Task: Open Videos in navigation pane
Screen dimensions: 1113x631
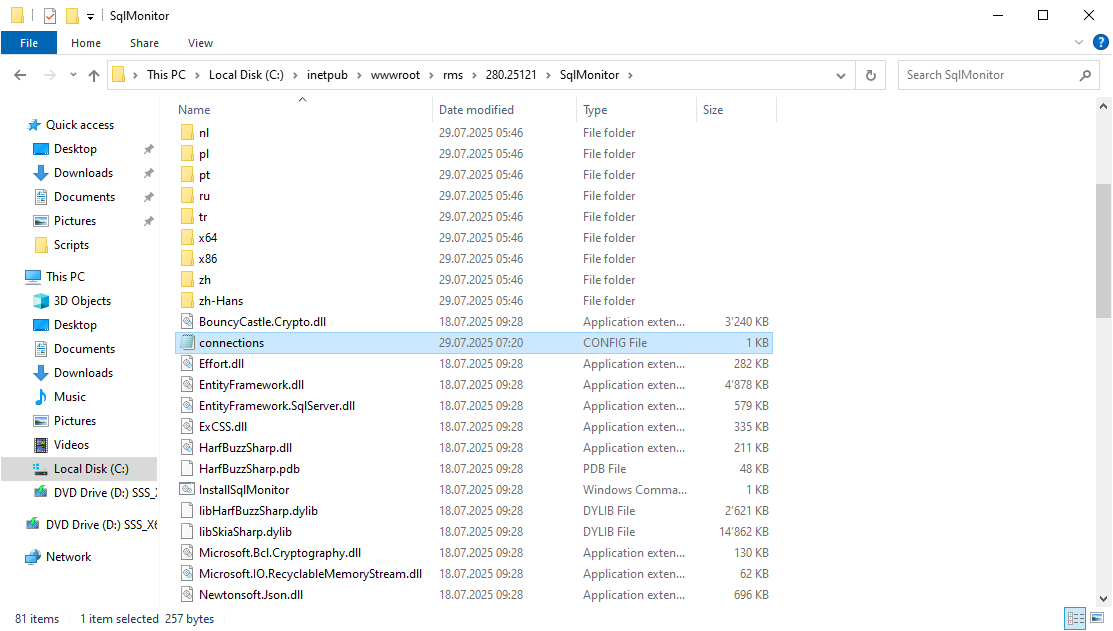Action: [x=71, y=445]
